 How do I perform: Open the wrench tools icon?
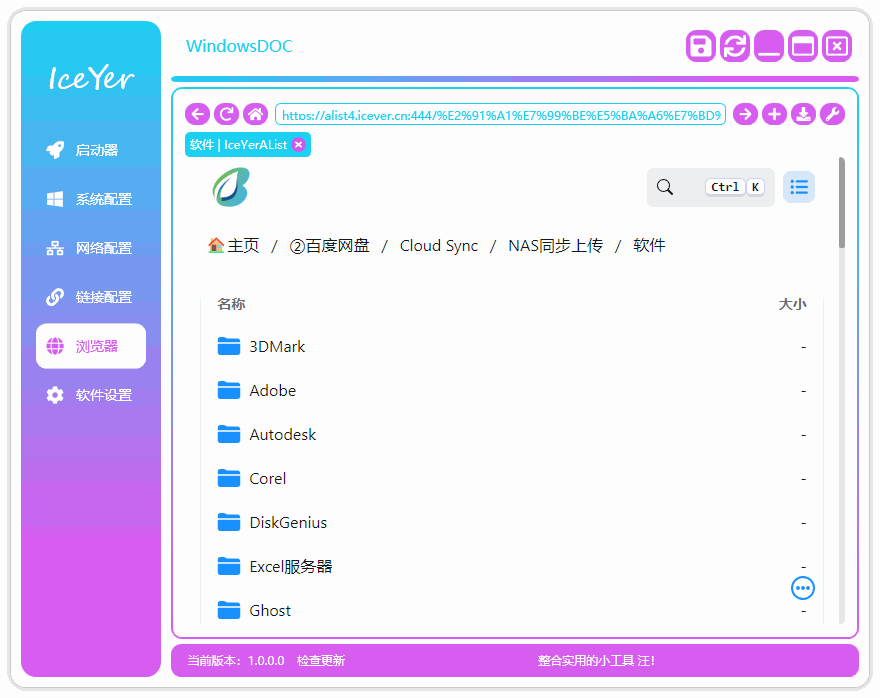[833, 114]
